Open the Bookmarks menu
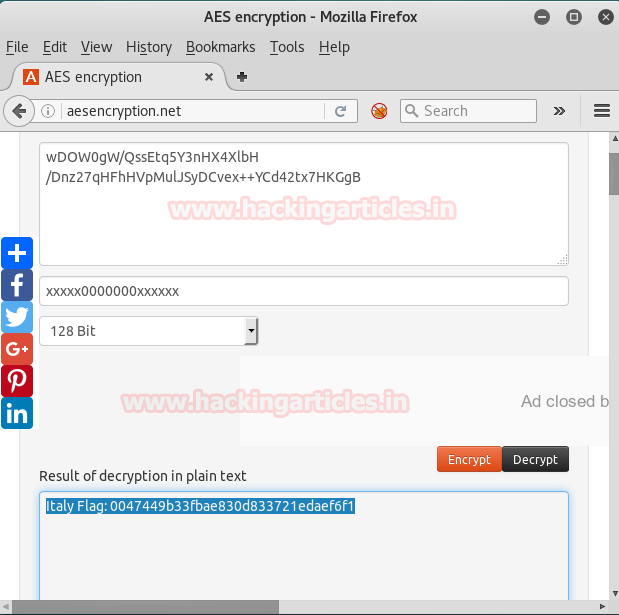Viewport: 619px width, 615px height. point(220,47)
